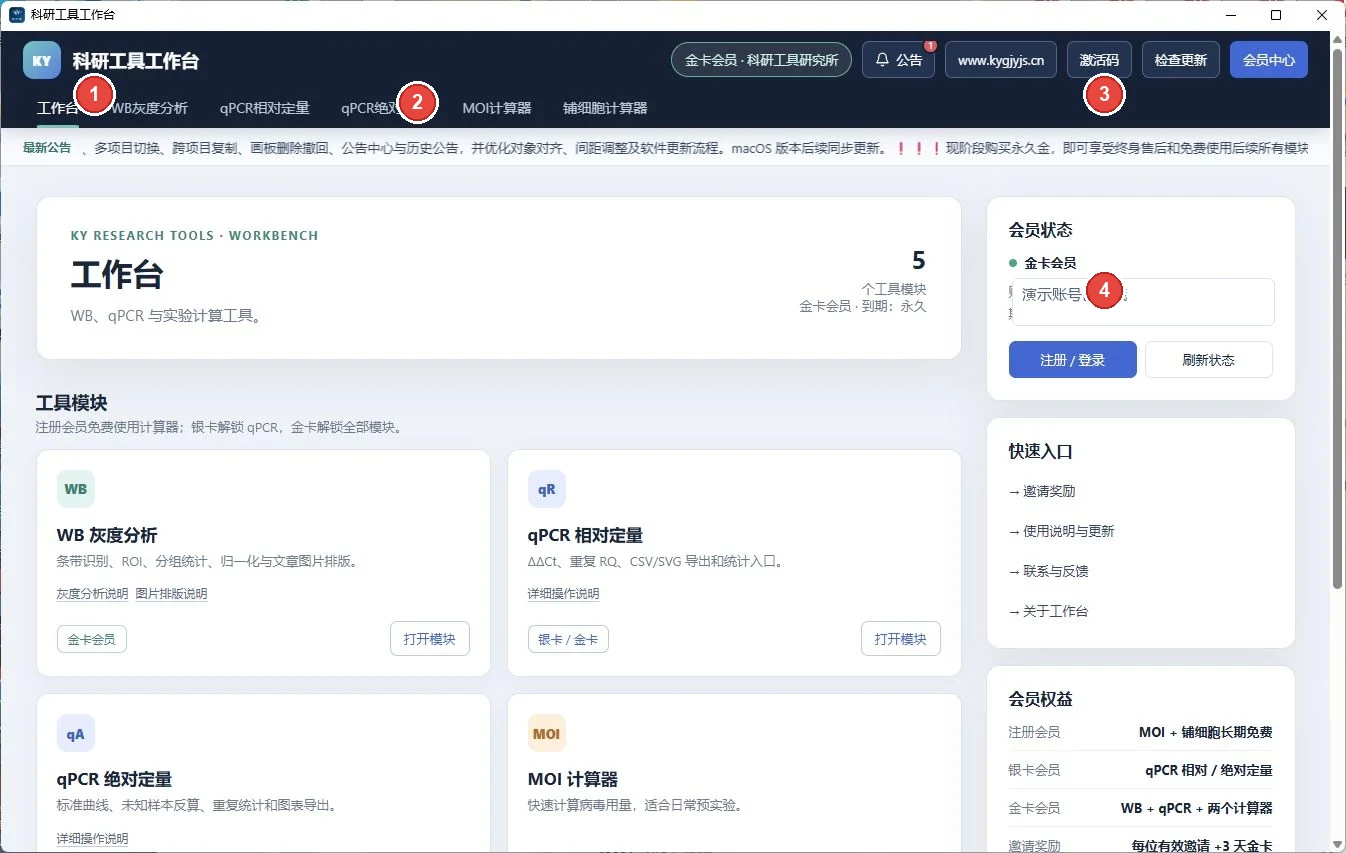Open the 图片排版说明 link
The width and height of the screenshot is (1346, 853).
coord(171,594)
